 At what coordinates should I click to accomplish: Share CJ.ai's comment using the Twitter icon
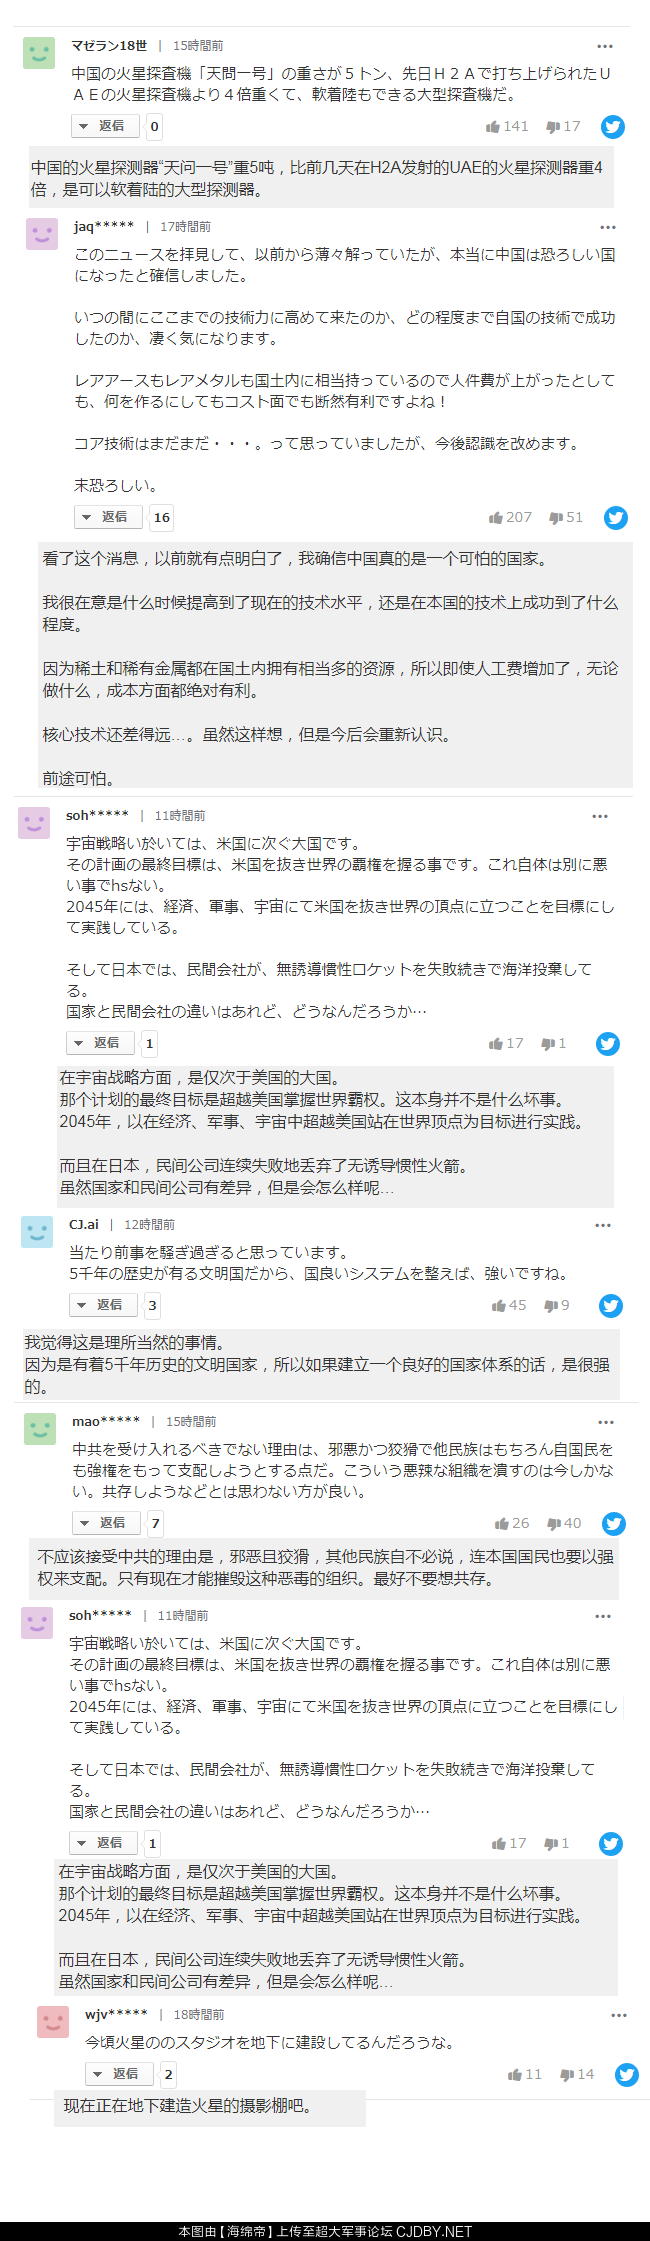pyautogui.click(x=610, y=1305)
